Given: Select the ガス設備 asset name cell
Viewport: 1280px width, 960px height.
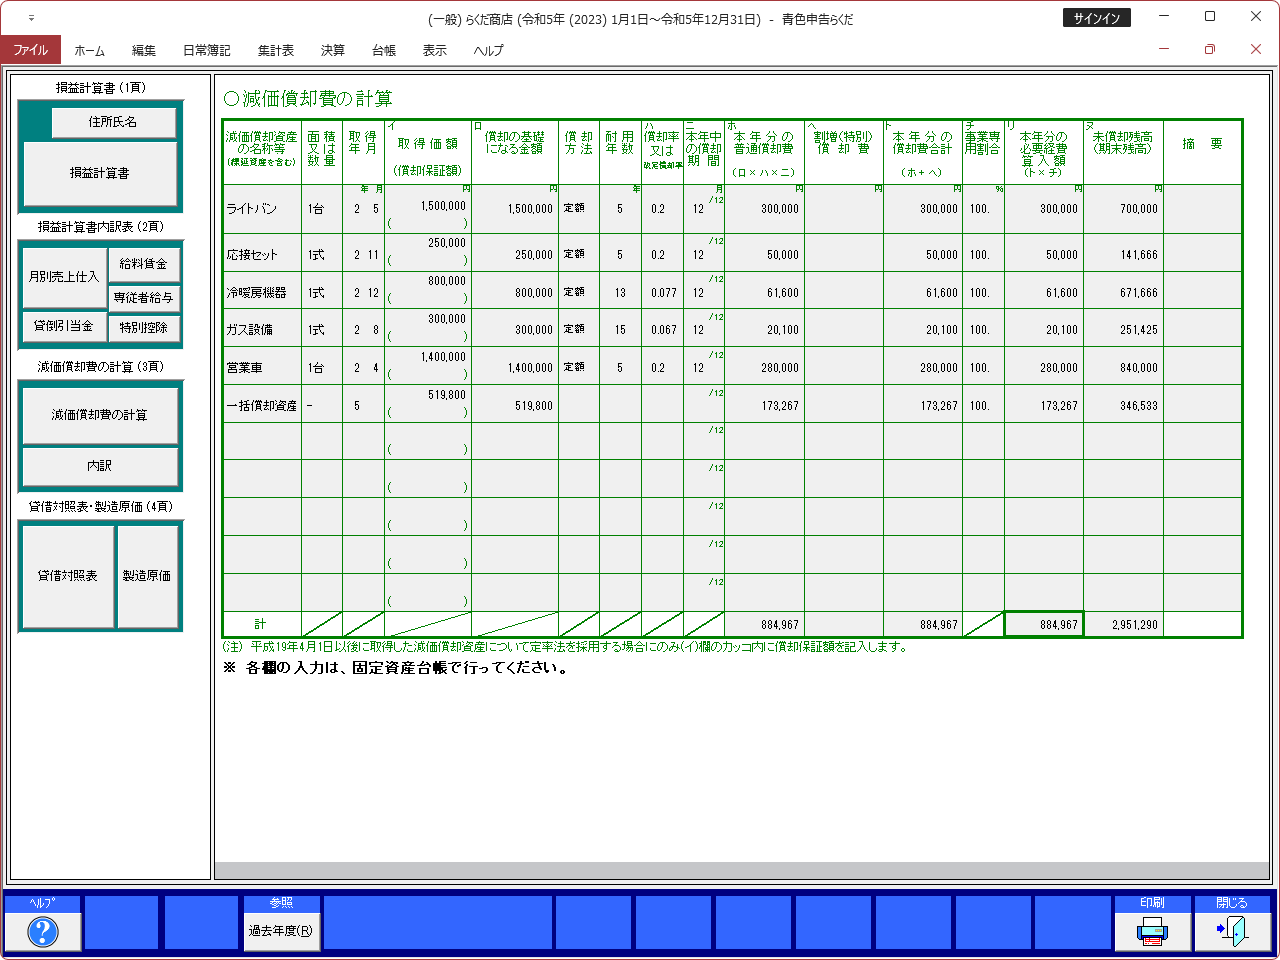Looking at the screenshot, I should pyautogui.click(x=262, y=329).
